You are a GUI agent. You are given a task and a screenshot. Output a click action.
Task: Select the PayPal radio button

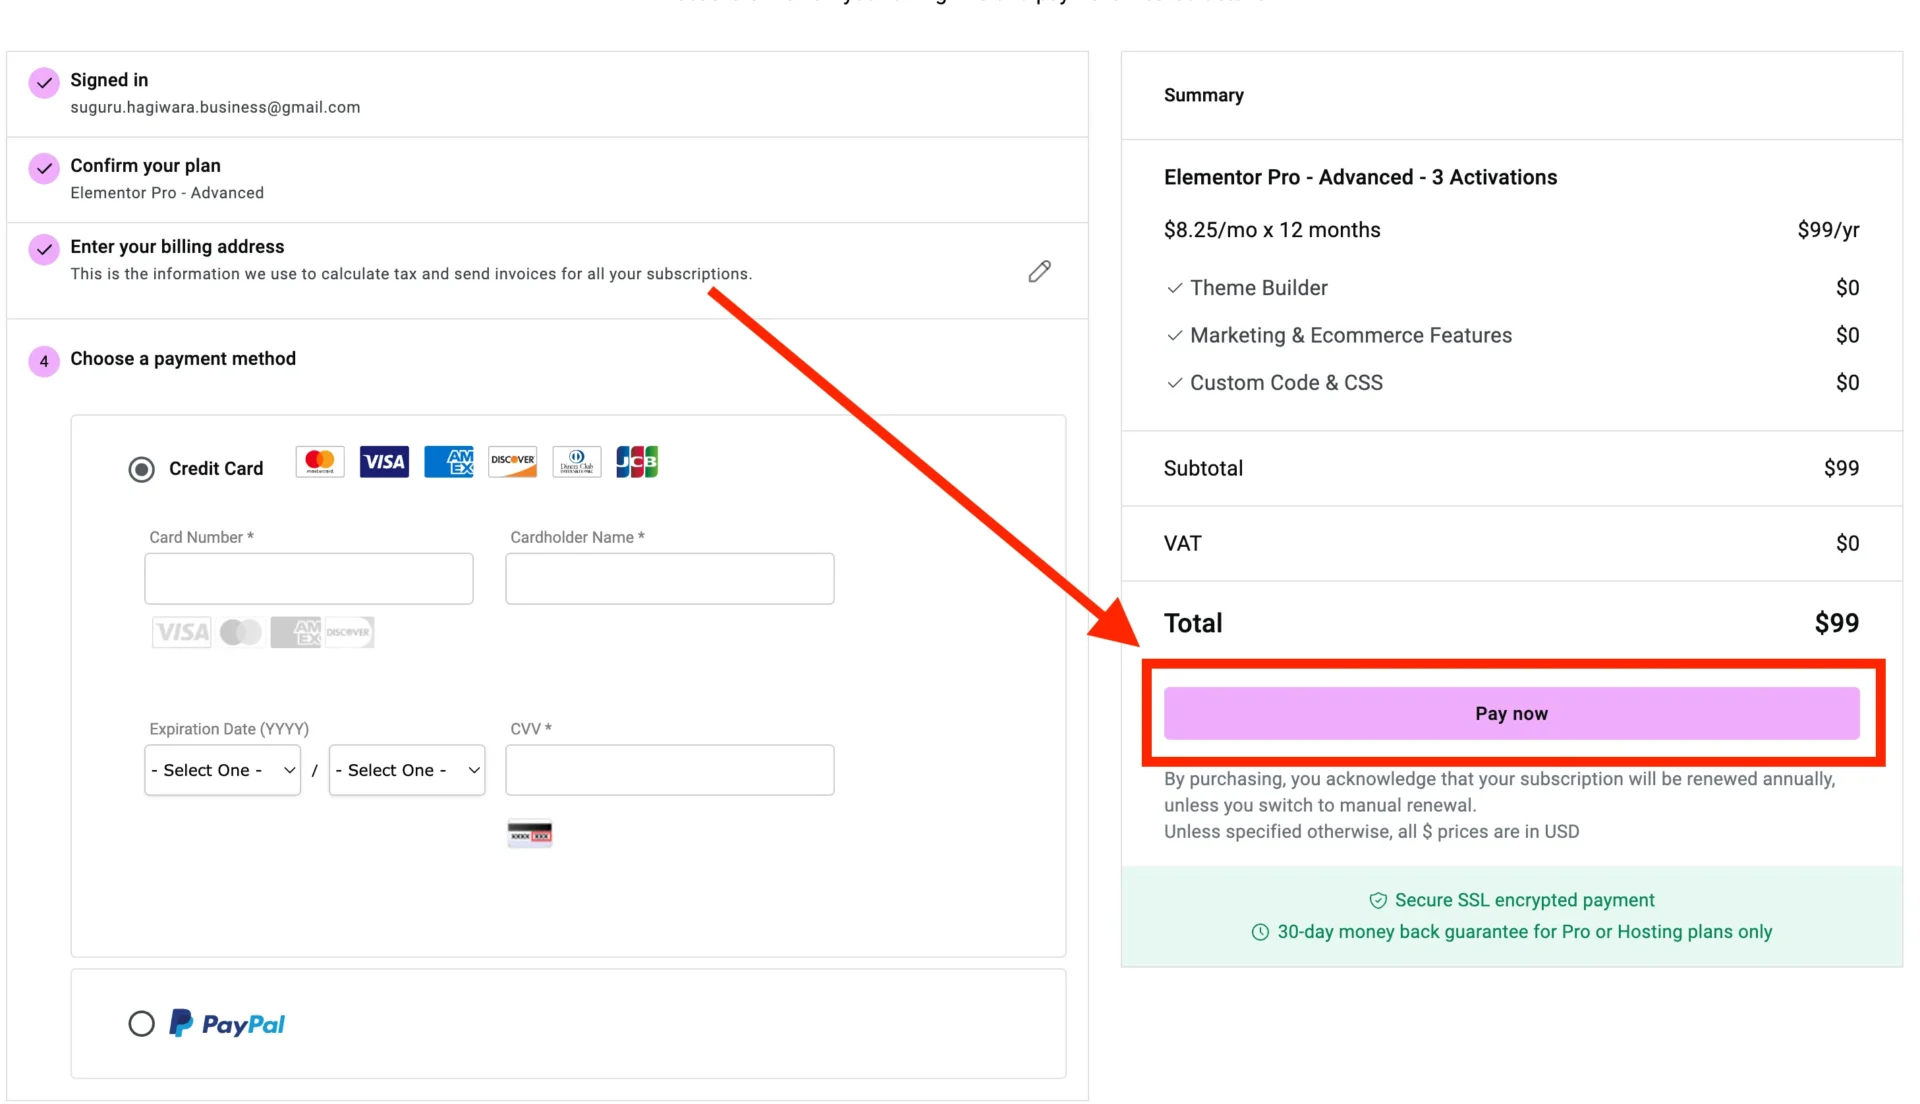[x=142, y=1024]
